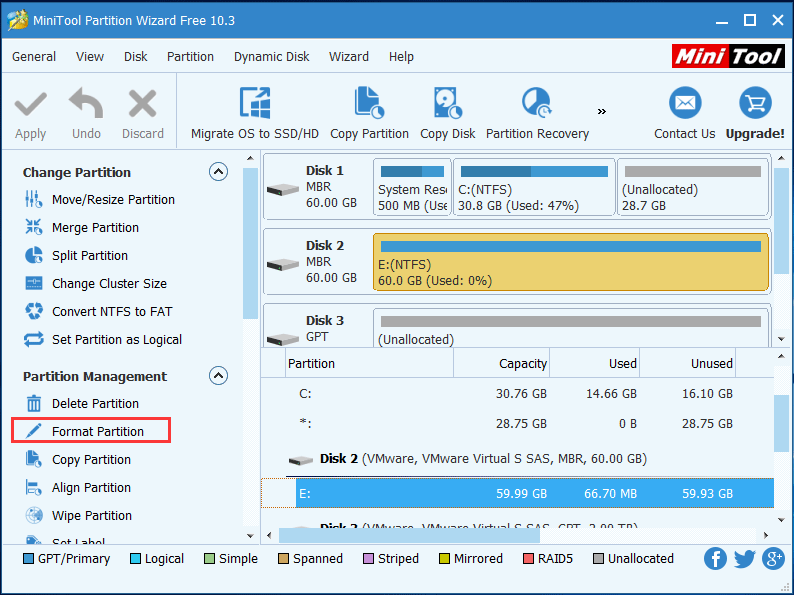Open the Help menu
Screen dimensions: 794x595
pos(401,57)
